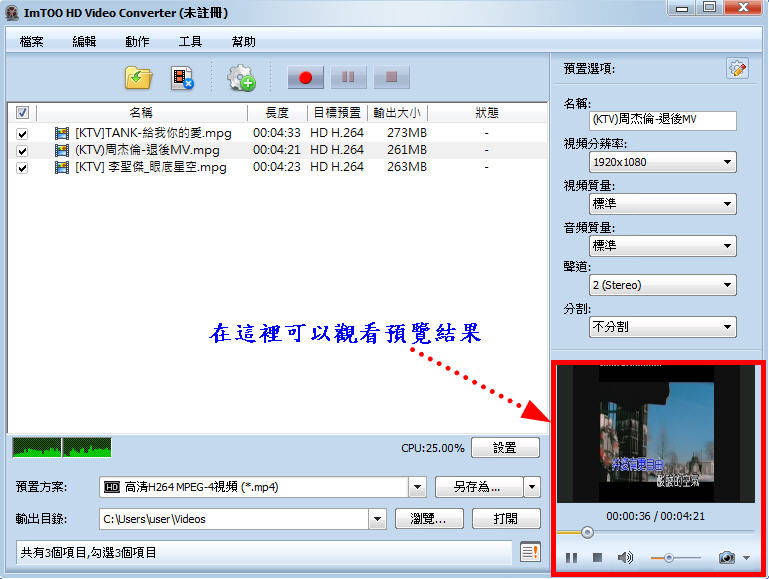Open the 工具 menu

(x=190, y=42)
